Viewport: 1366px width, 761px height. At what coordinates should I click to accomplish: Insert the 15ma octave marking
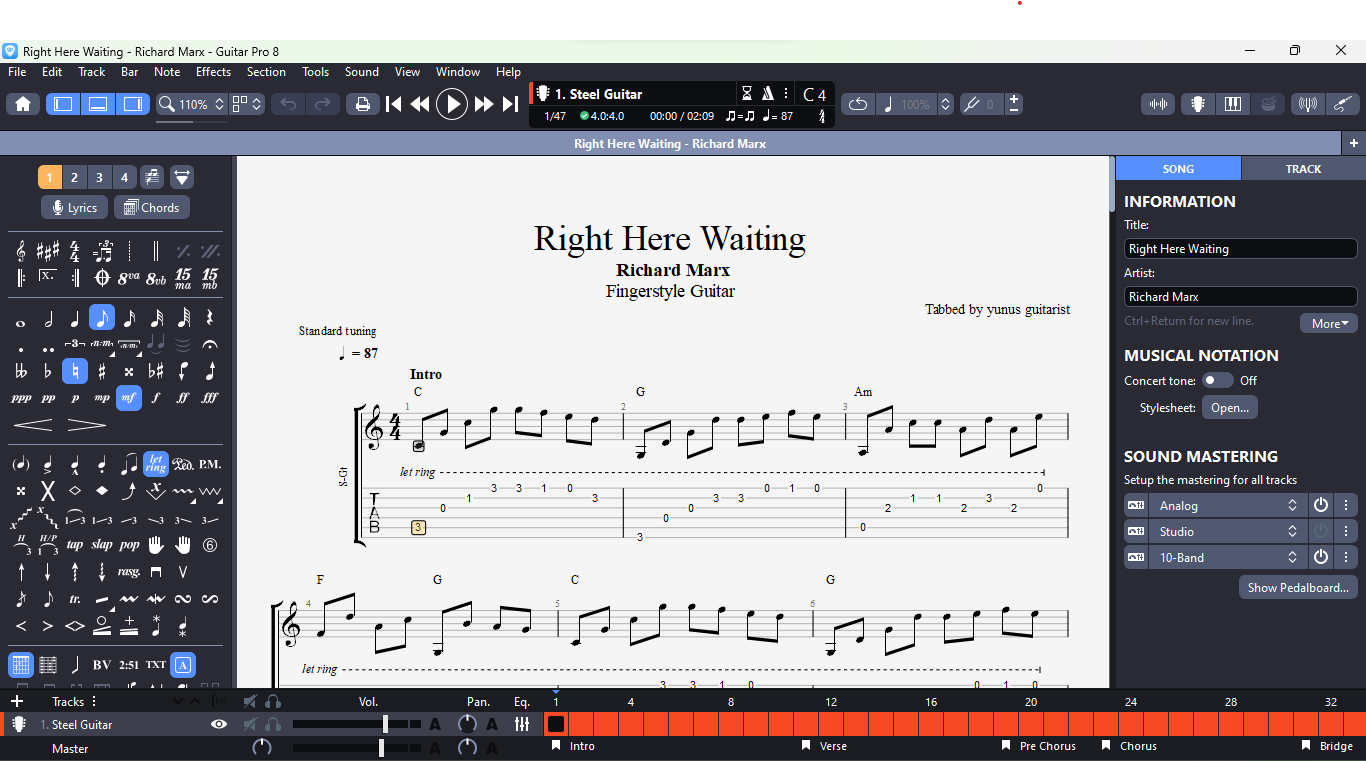[x=183, y=278]
